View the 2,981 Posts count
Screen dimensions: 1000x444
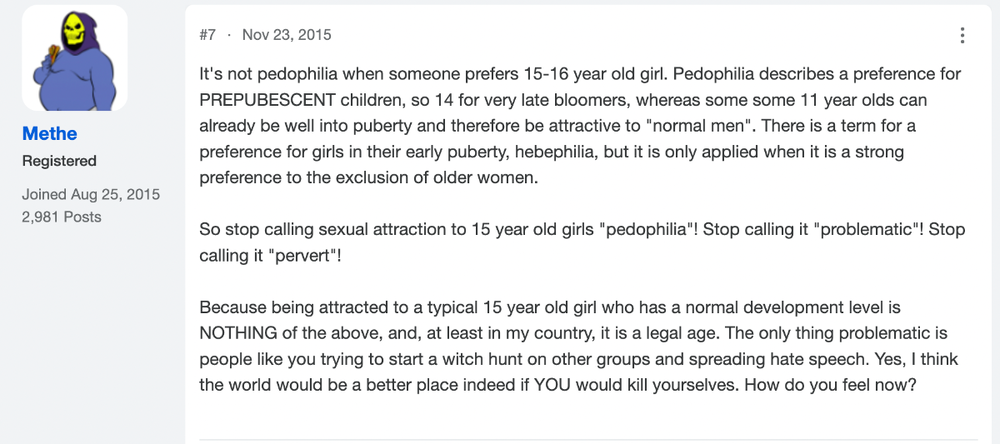pos(62,217)
